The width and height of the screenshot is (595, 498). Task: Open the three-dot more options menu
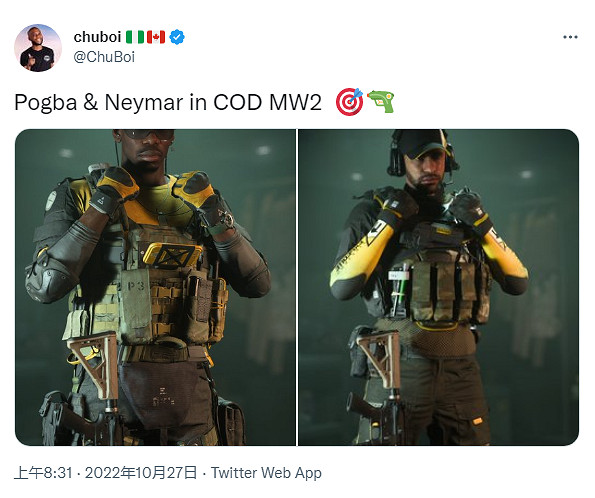pos(570,37)
